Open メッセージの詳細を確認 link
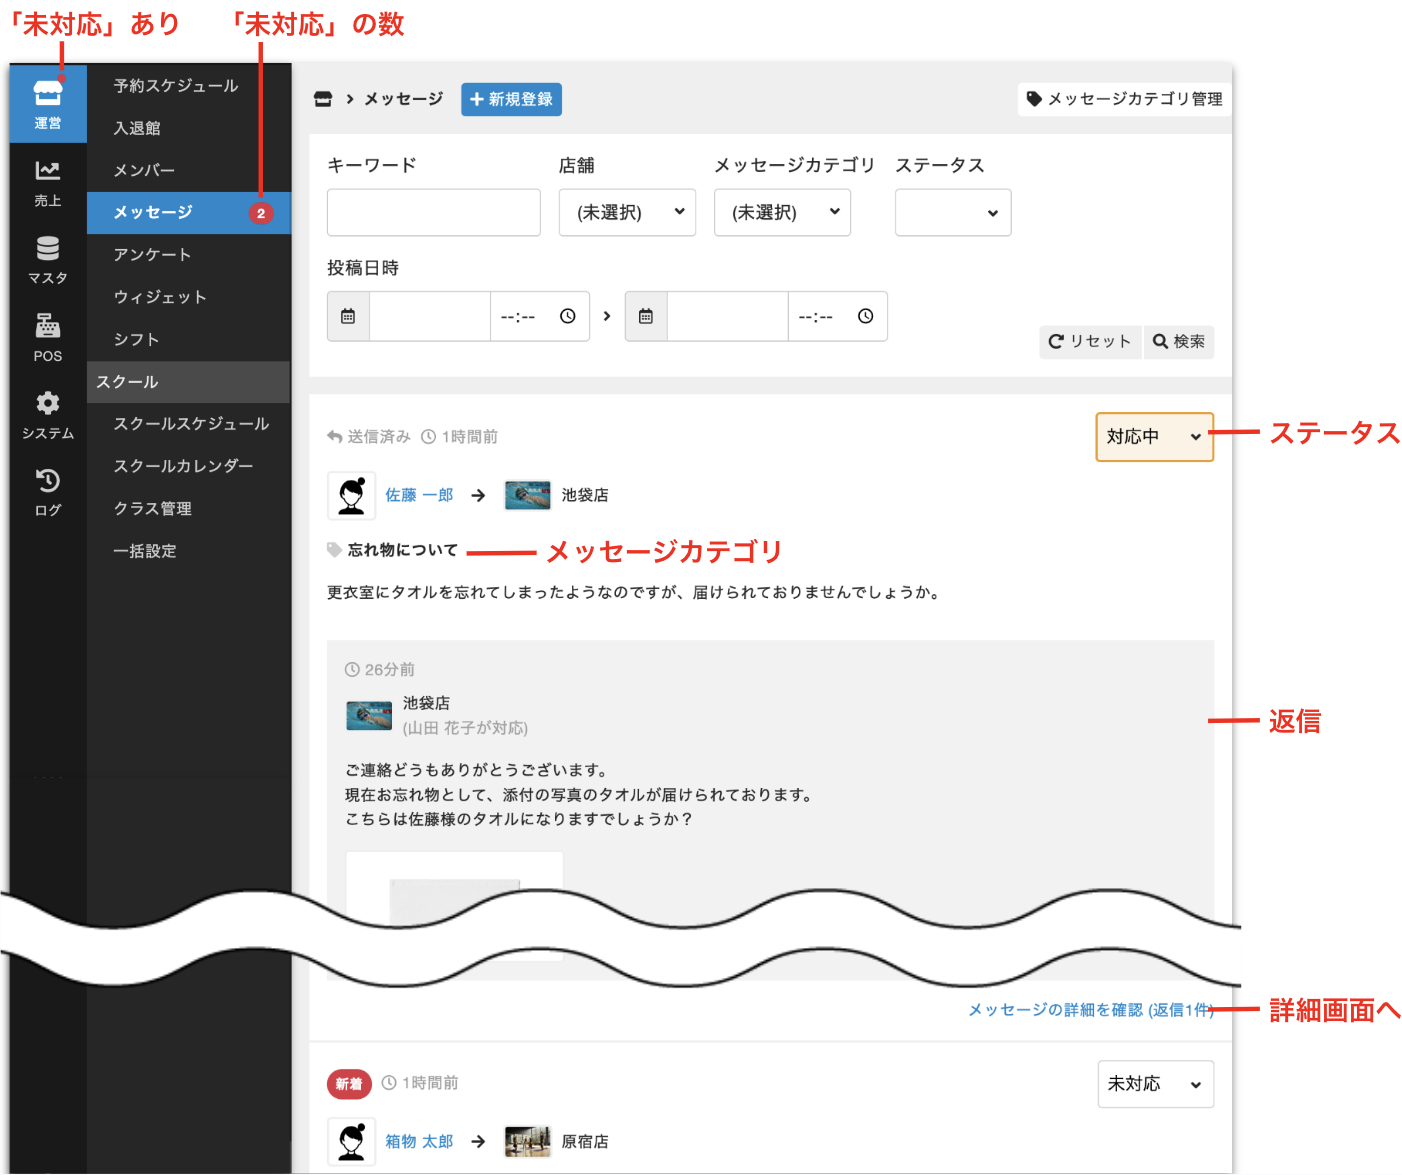 pyautogui.click(x=1090, y=1010)
